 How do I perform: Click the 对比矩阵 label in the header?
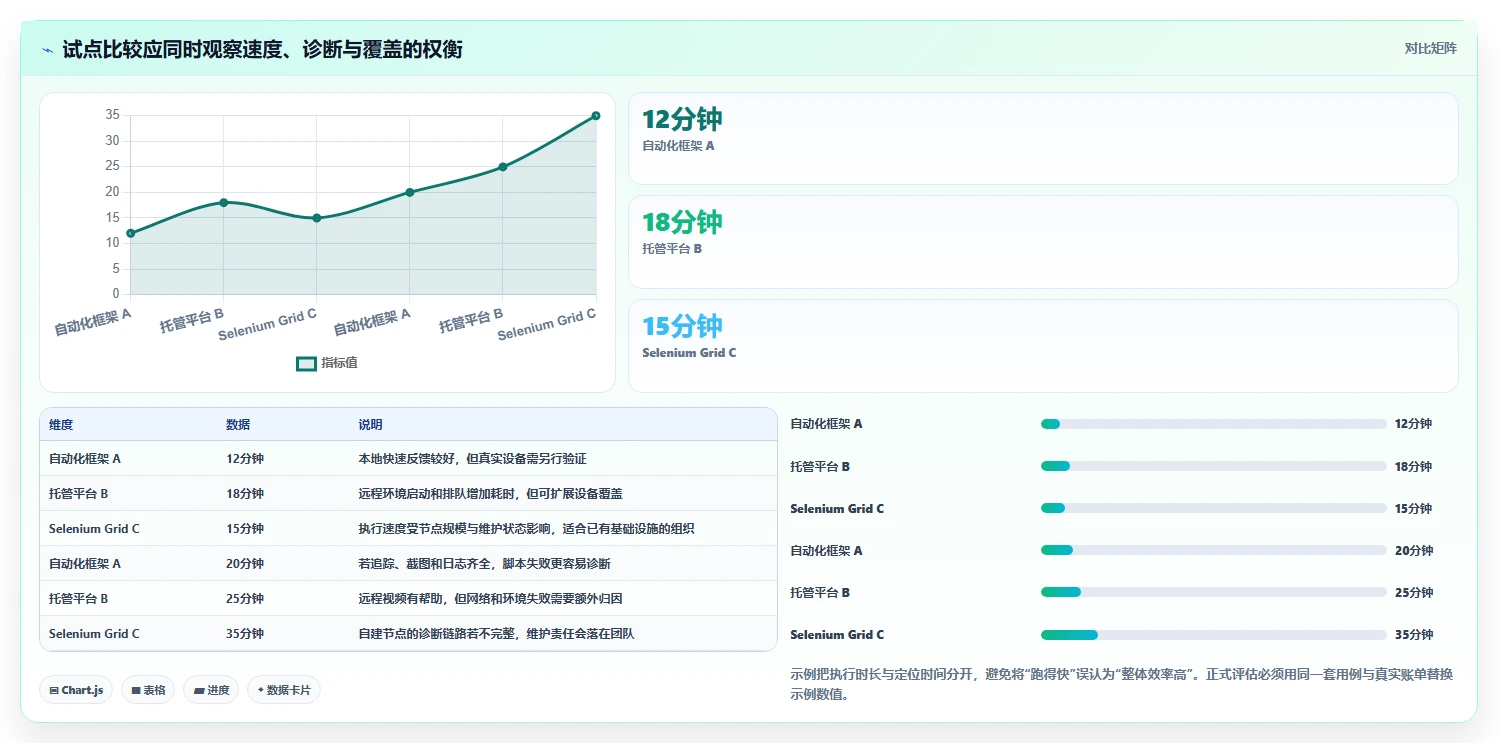tap(1431, 48)
